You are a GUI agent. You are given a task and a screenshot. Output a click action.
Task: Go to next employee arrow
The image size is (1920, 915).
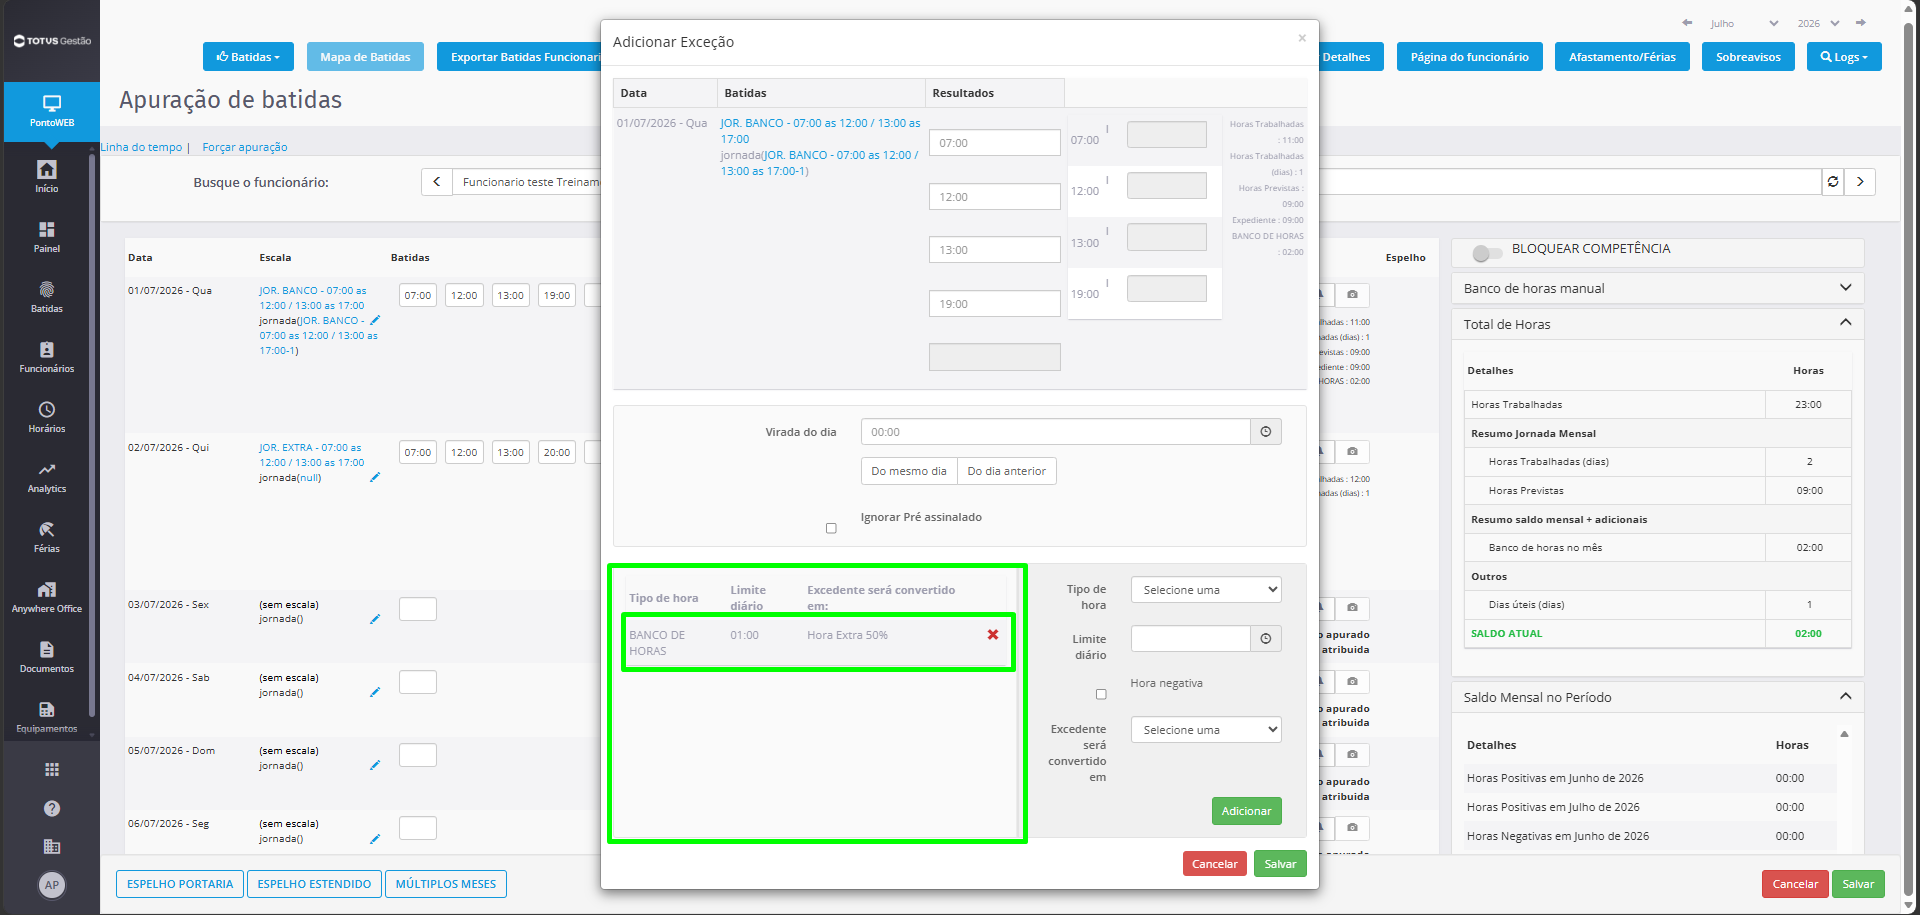pyautogui.click(x=1860, y=182)
